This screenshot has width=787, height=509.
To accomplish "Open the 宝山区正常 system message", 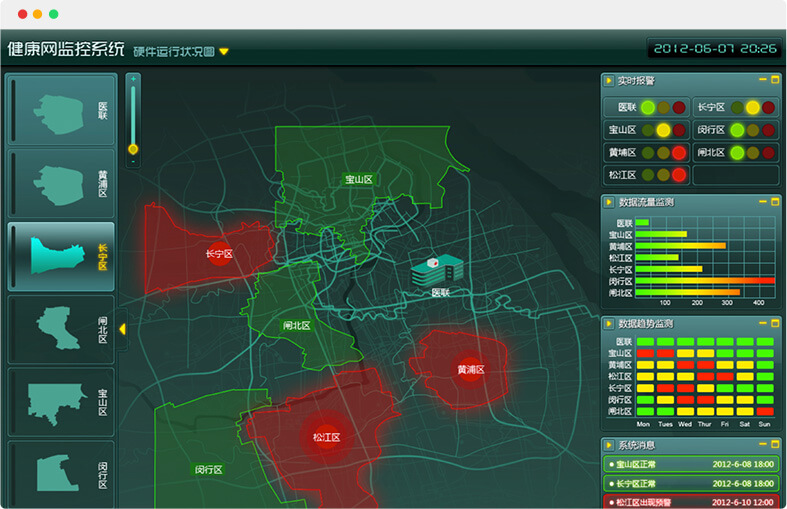I will (x=690, y=464).
